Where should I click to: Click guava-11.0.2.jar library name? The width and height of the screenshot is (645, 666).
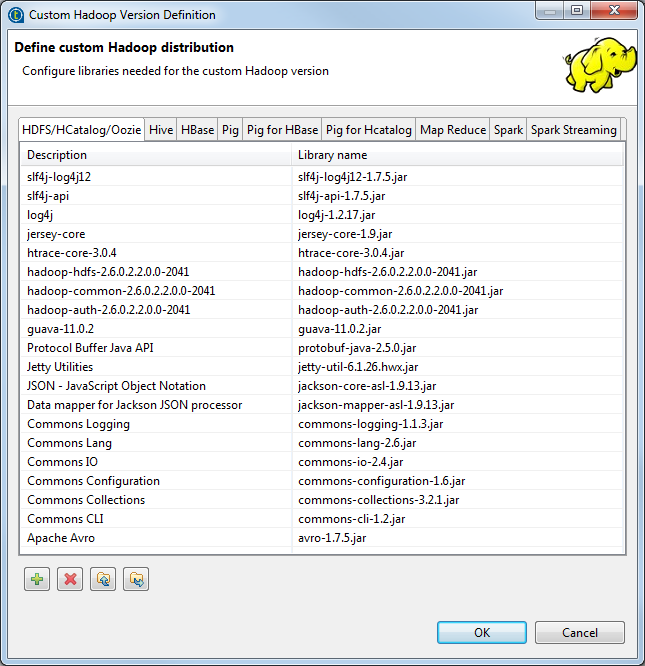click(x=340, y=329)
